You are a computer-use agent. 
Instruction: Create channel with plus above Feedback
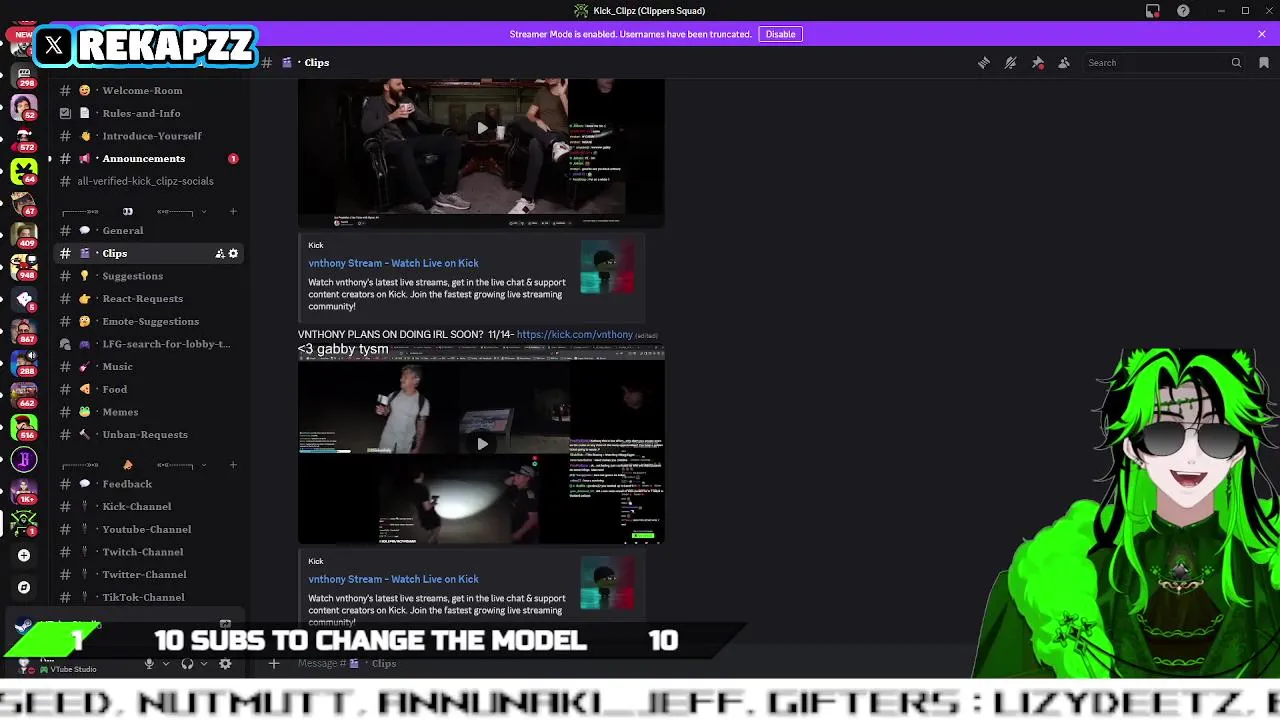[233, 465]
